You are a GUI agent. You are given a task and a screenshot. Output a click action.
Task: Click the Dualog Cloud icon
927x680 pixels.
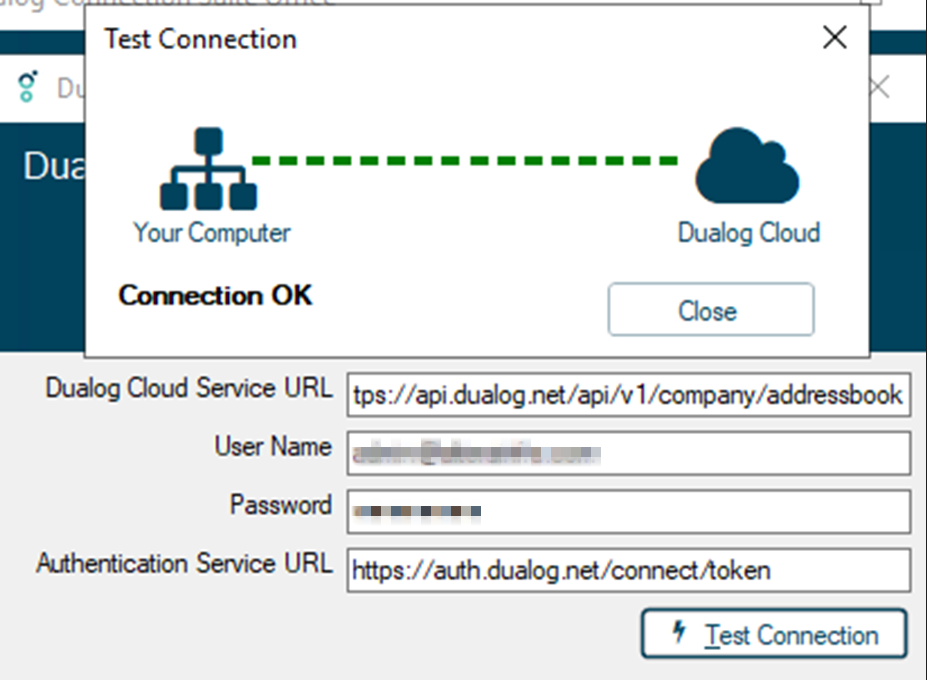coord(747,166)
